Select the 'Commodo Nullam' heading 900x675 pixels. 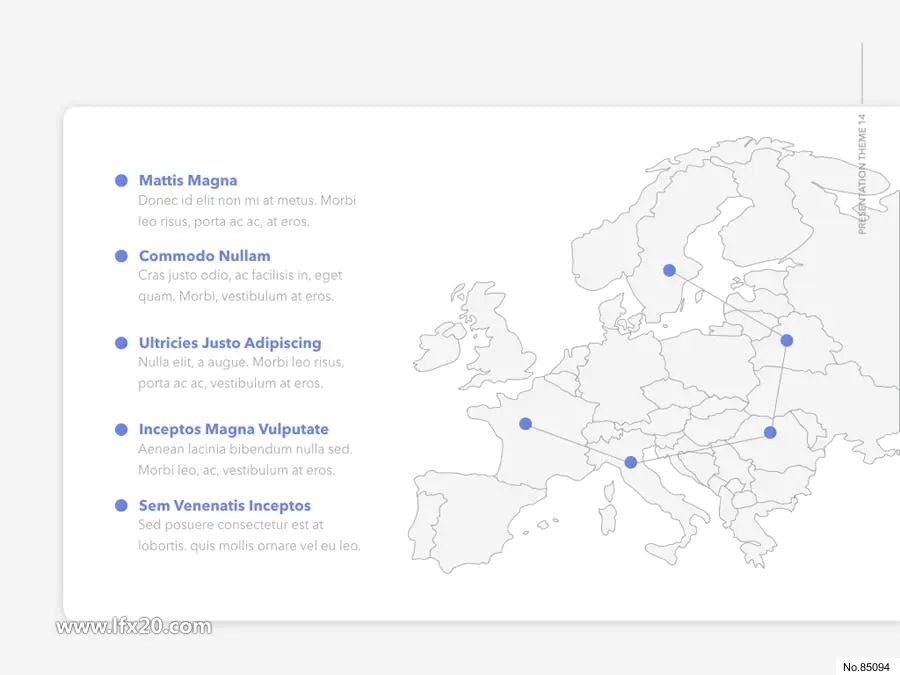204,256
